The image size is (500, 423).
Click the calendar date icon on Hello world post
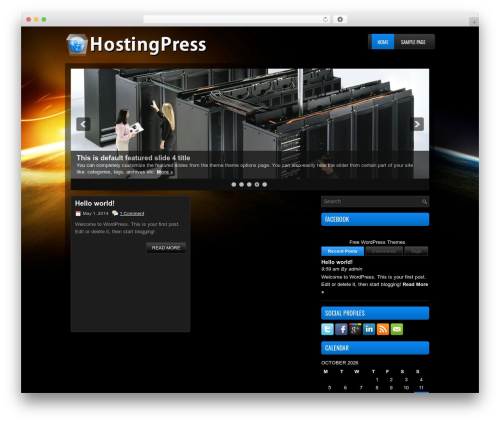point(78,213)
